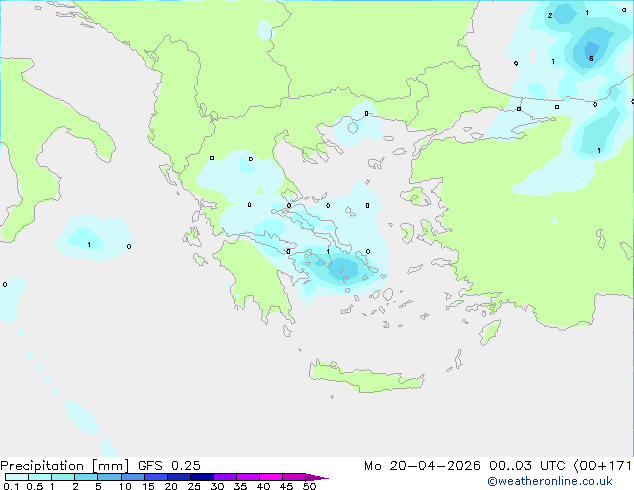
Task: Click the over-50 arrow tip of legend
Action: 317,477
